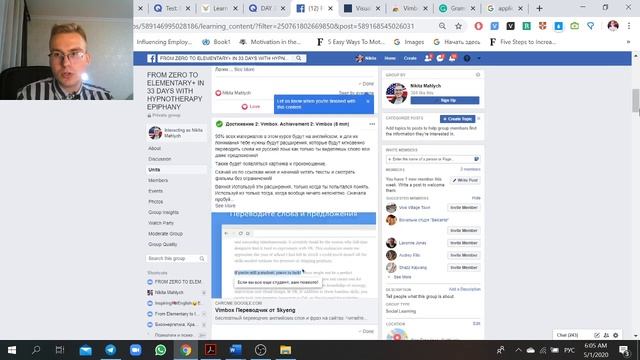Hide the suggested members list
The image size is (640, 360).
pos(476,198)
